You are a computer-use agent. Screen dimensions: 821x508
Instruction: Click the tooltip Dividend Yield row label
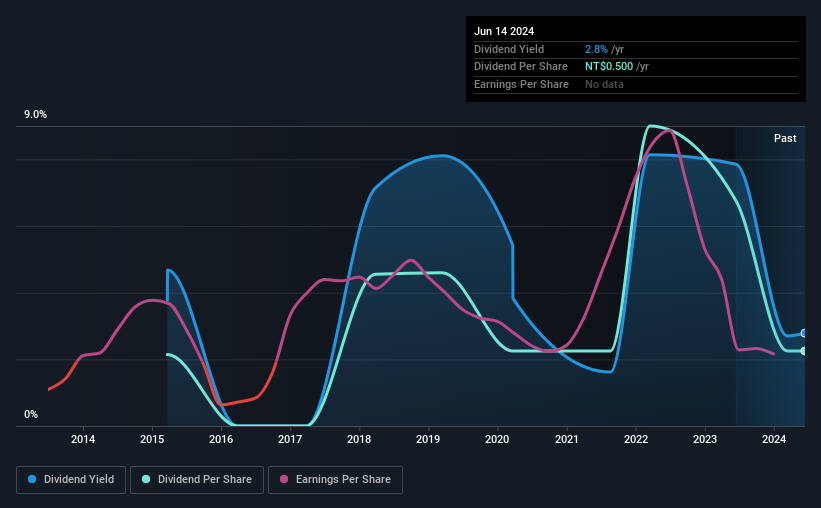509,49
